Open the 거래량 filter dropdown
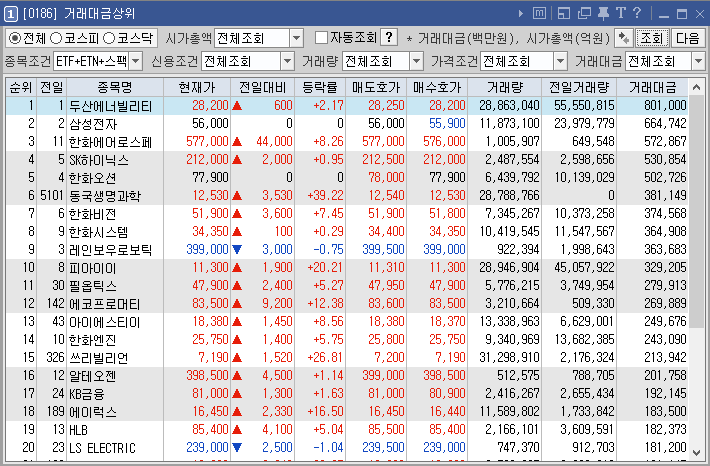The width and height of the screenshot is (710, 466). click(416, 61)
